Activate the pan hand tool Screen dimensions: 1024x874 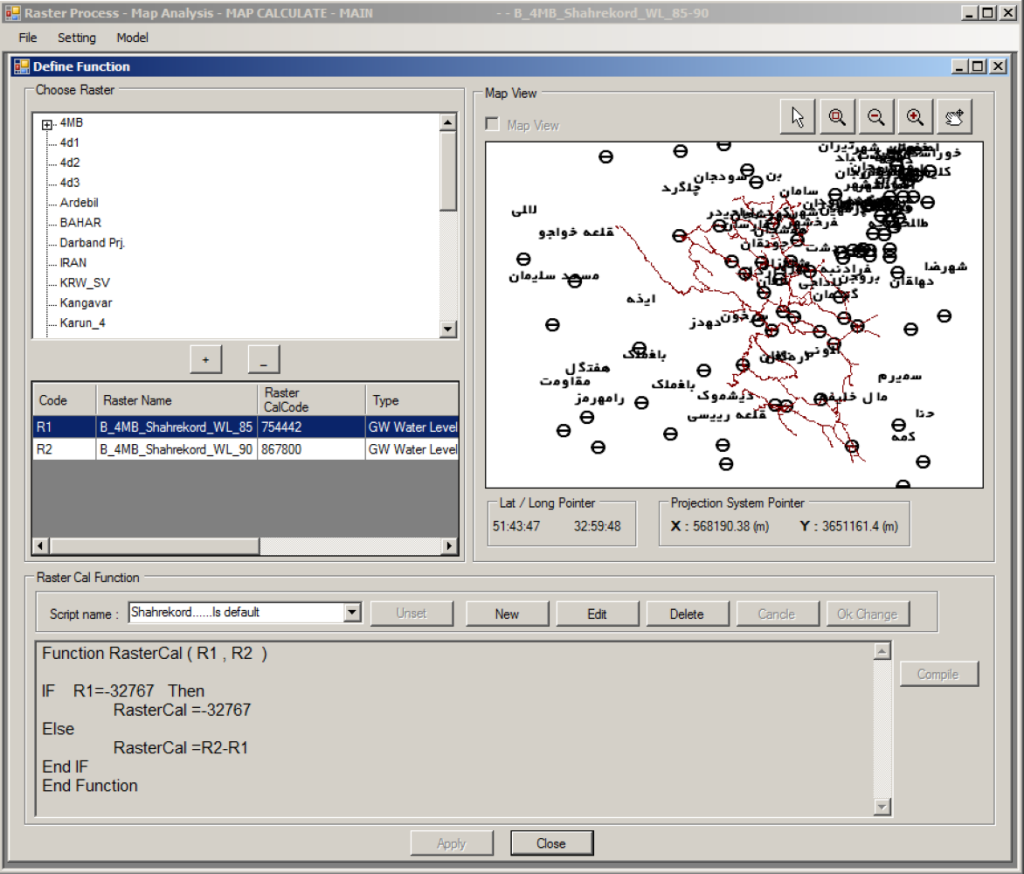[x=953, y=117]
